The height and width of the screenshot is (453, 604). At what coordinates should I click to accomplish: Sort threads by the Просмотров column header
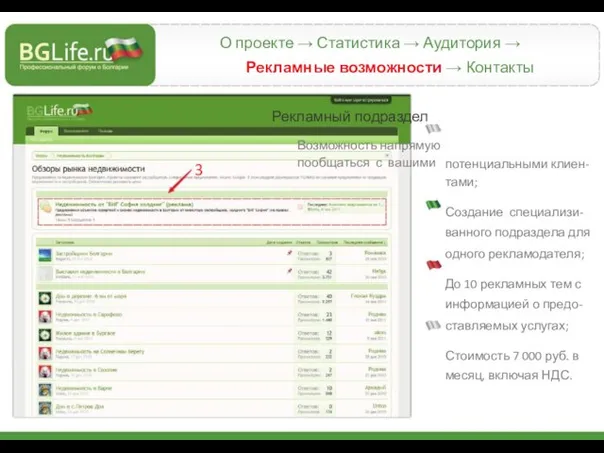(x=327, y=242)
